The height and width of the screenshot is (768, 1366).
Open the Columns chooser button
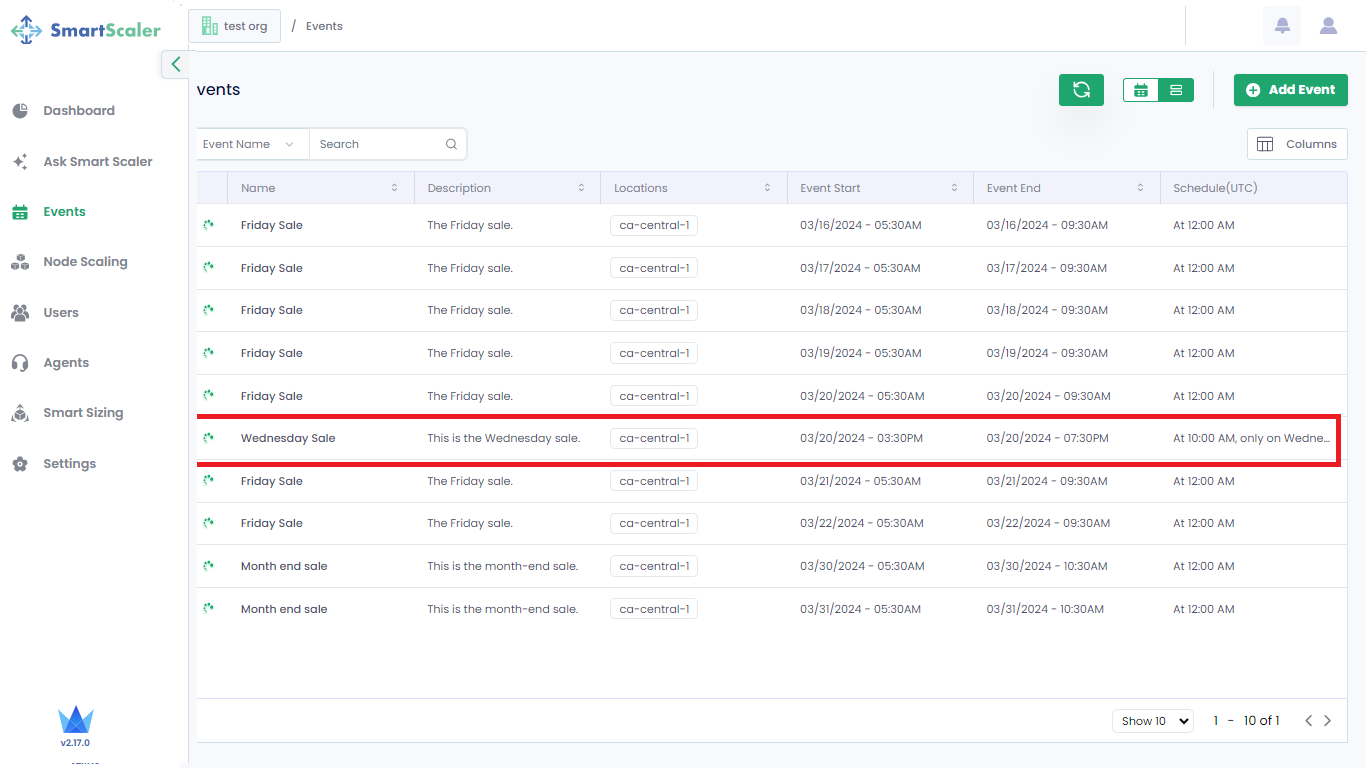click(x=1297, y=144)
